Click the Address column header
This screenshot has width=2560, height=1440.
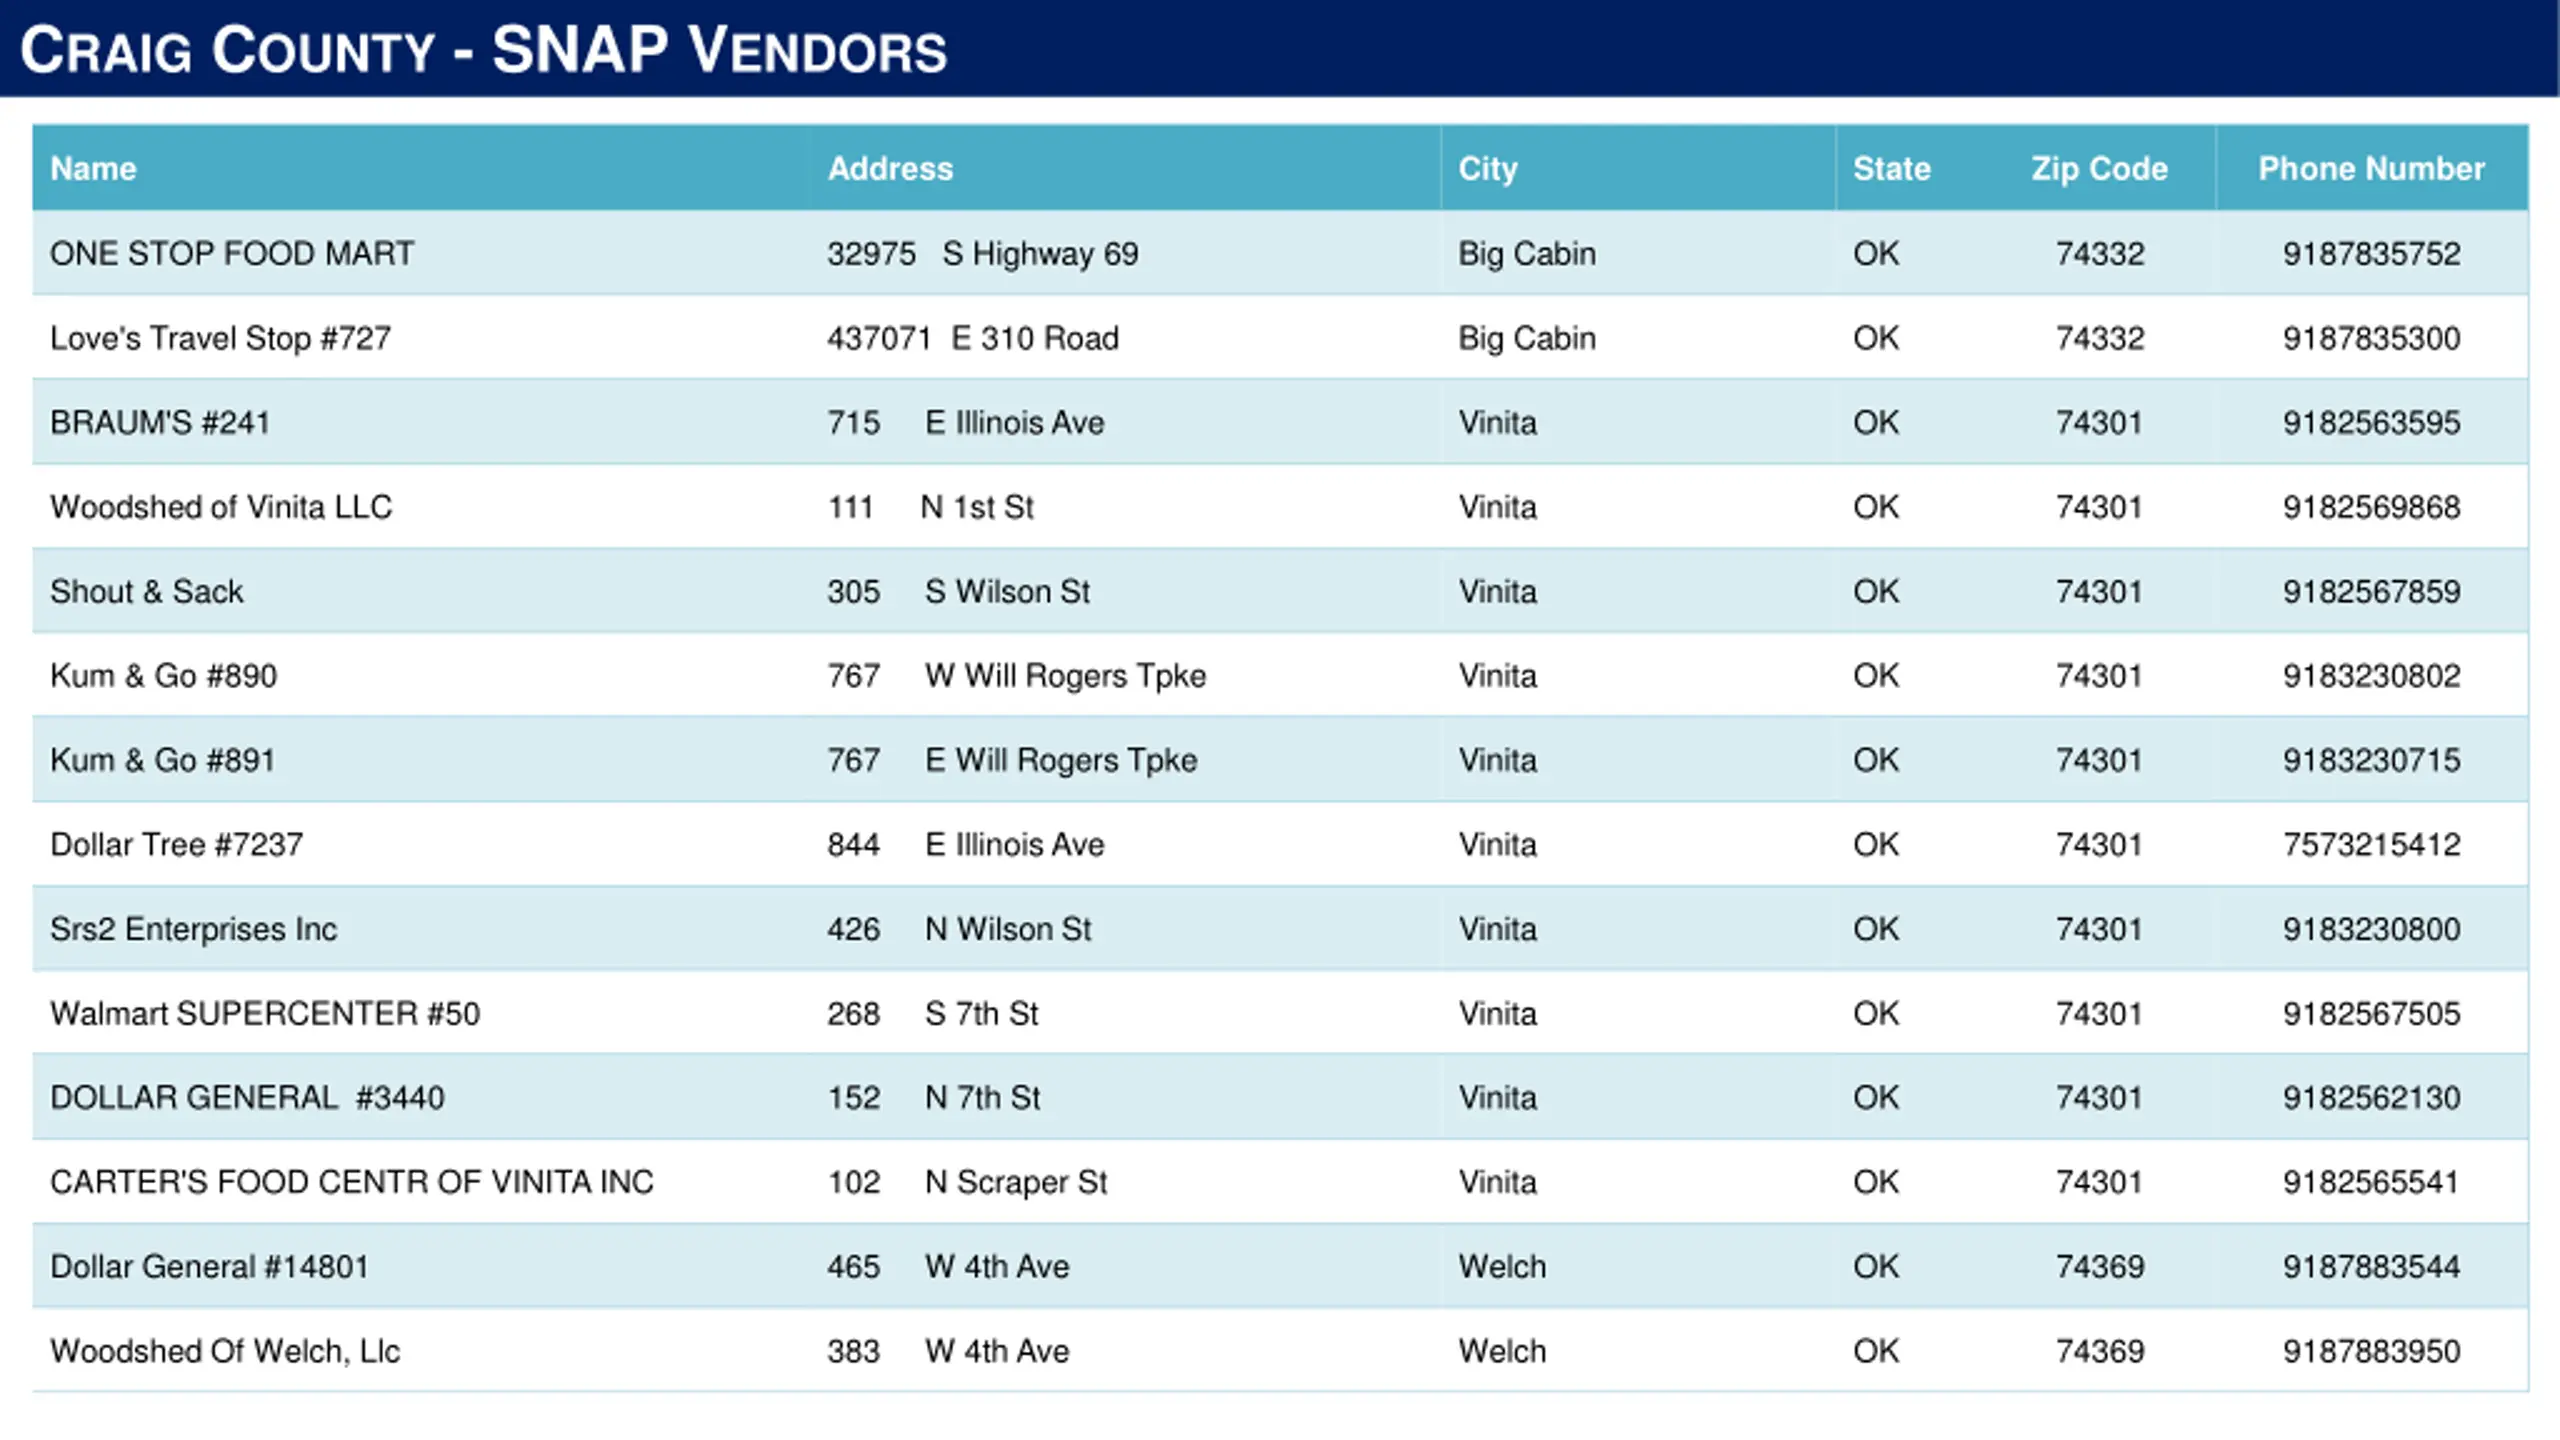coord(890,168)
